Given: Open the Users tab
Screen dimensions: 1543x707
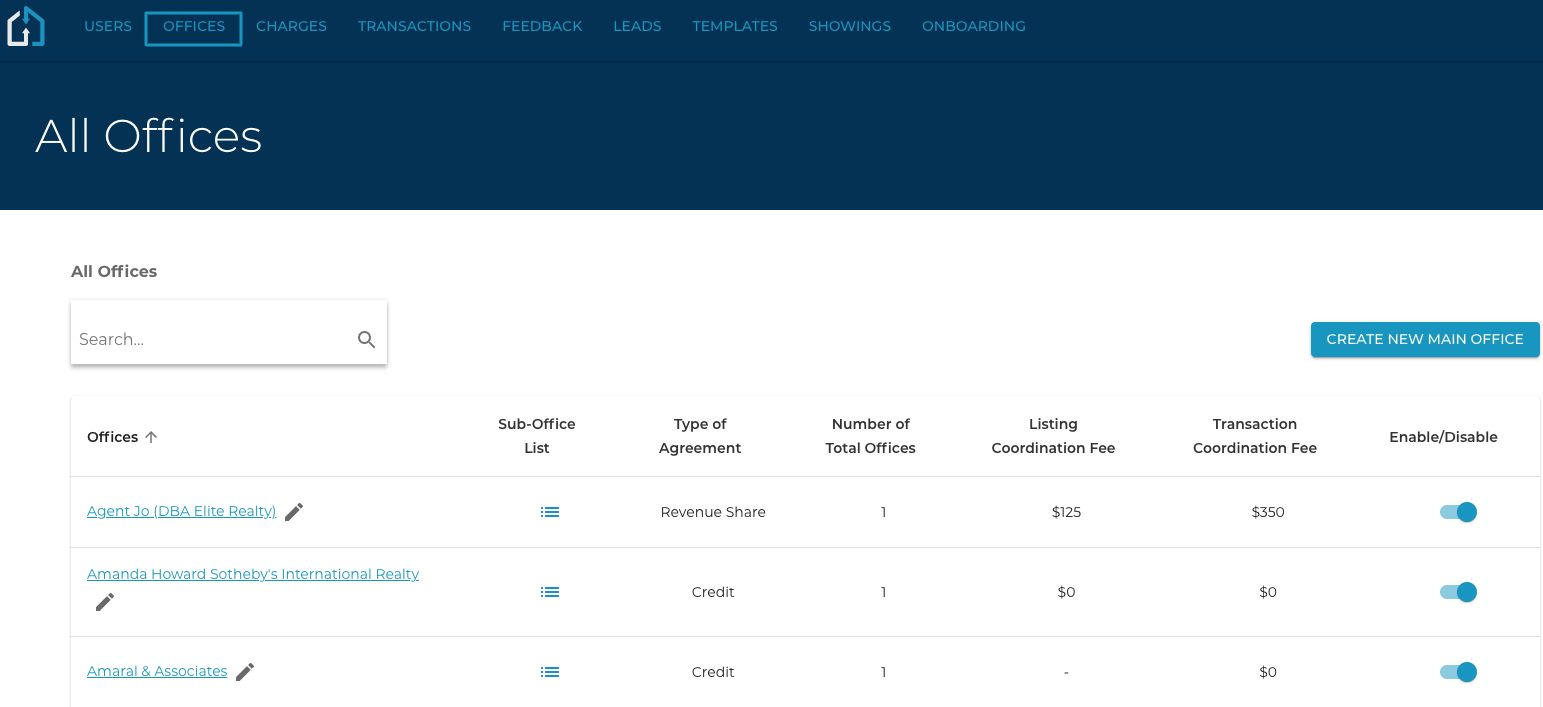Looking at the screenshot, I should [x=108, y=27].
